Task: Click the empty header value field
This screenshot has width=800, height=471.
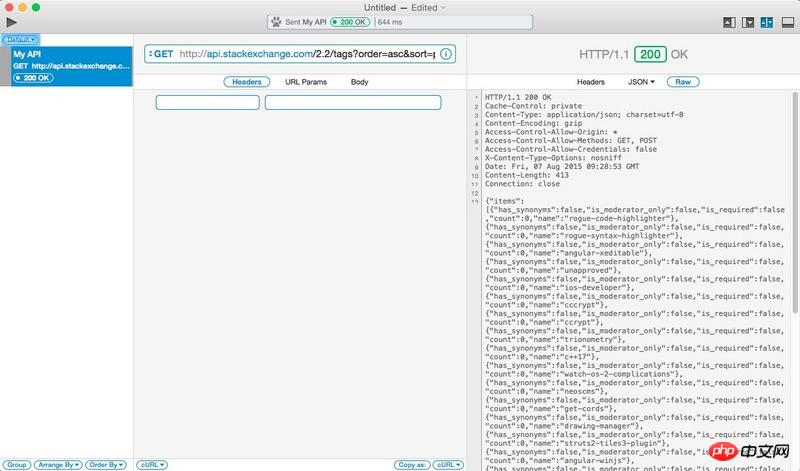Action: (x=353, y=102)
